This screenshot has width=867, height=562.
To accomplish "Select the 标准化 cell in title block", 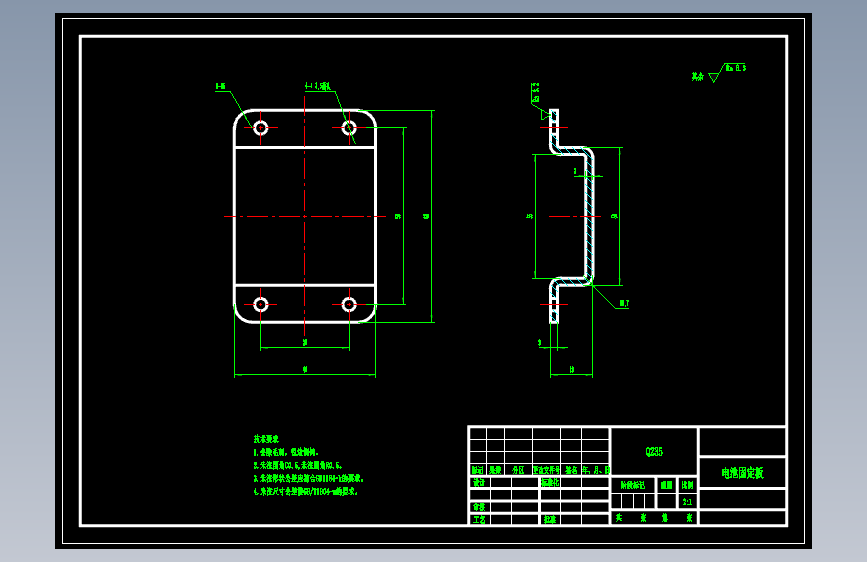I will [550, 482].
